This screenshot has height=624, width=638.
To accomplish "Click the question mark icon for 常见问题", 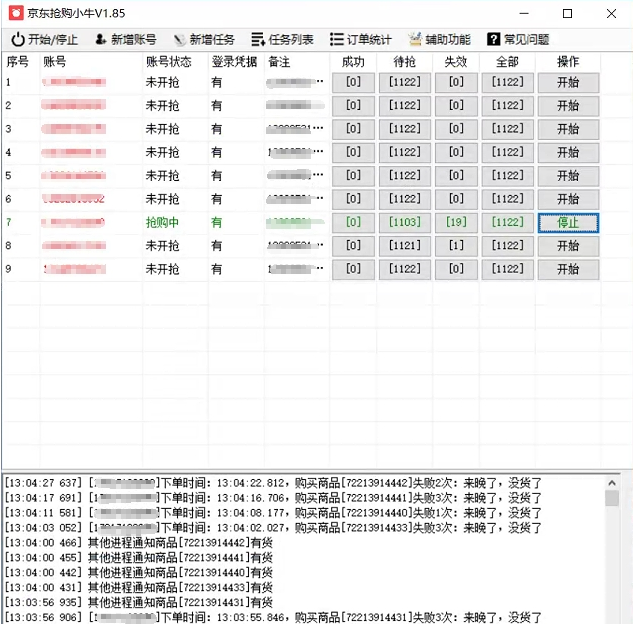I will pos(493,40).
